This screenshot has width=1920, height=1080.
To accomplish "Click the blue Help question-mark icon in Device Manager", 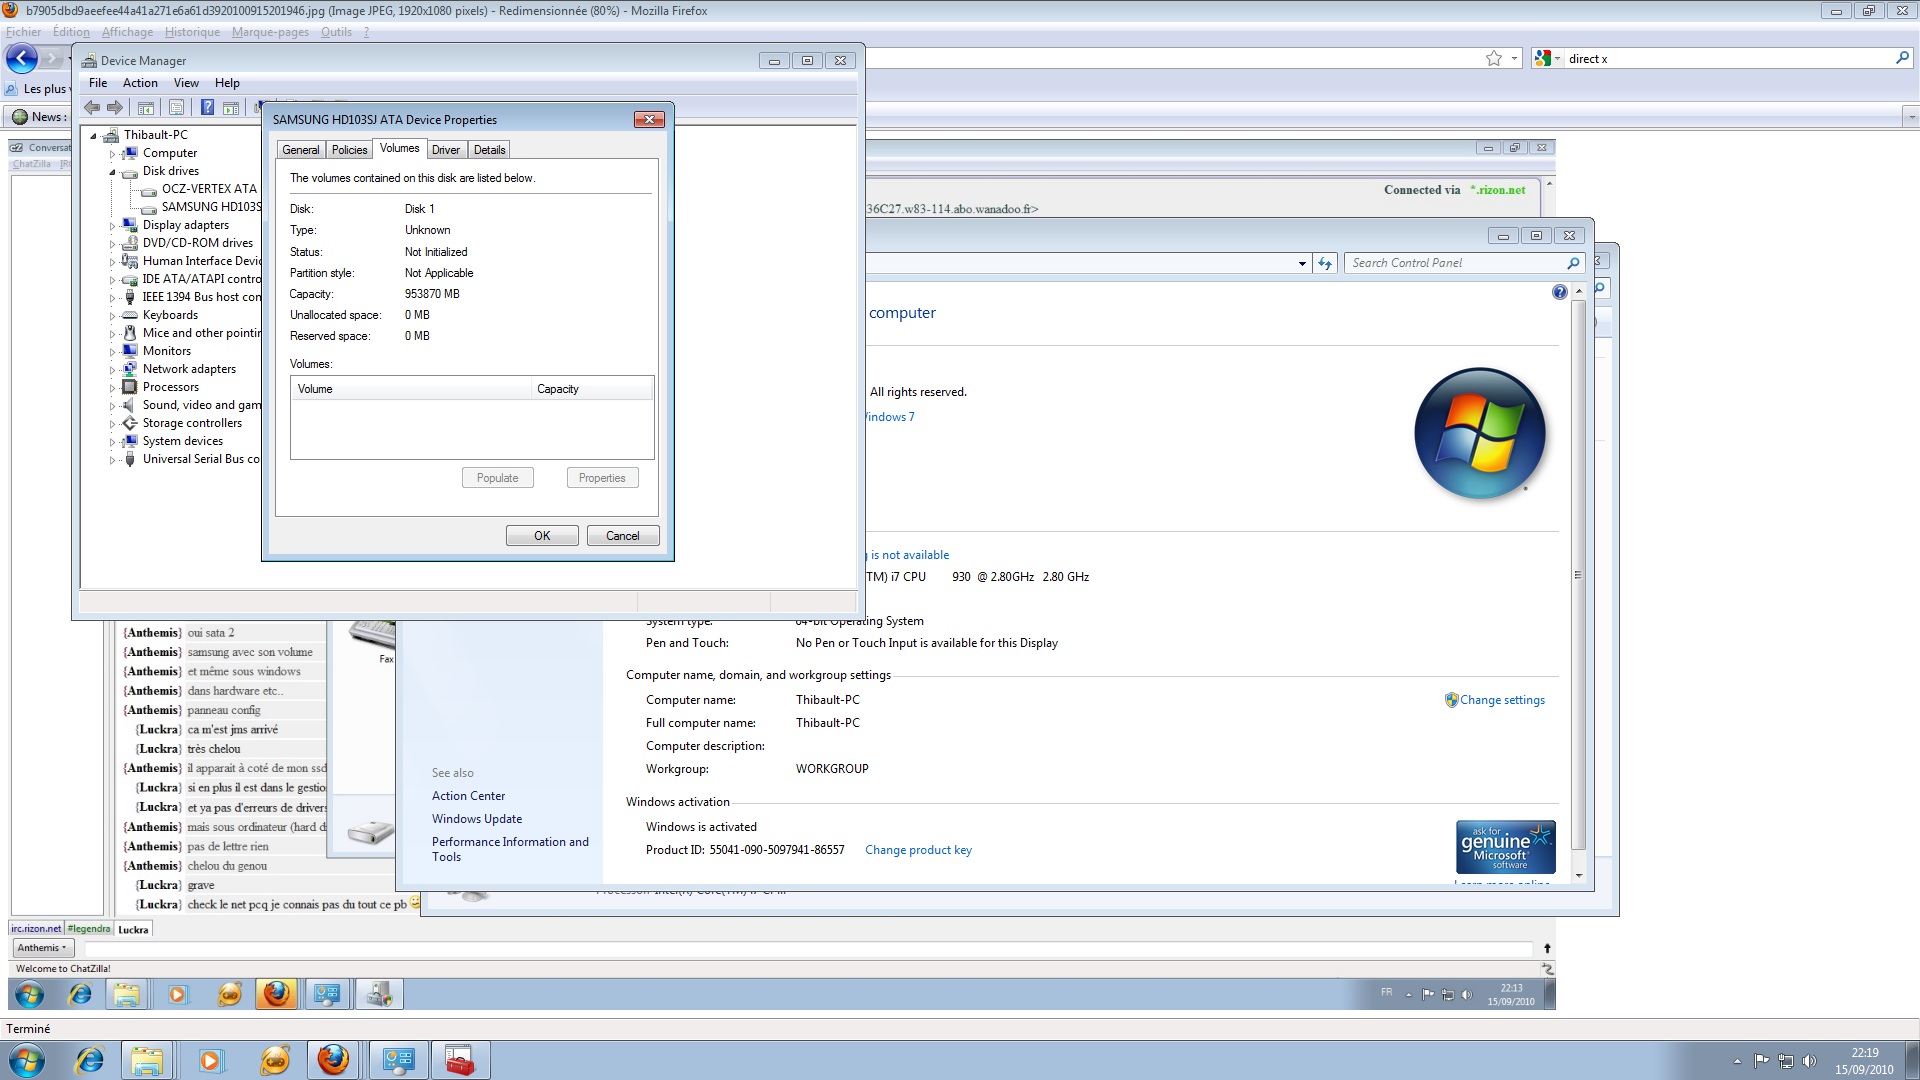I will tap(207, 107).
